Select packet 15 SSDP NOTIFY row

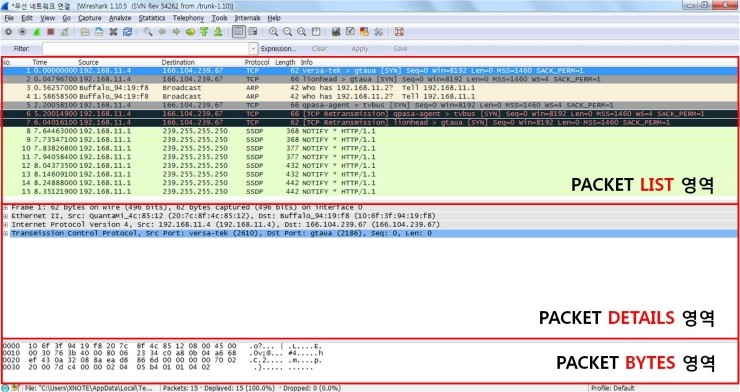coord(370,192)
